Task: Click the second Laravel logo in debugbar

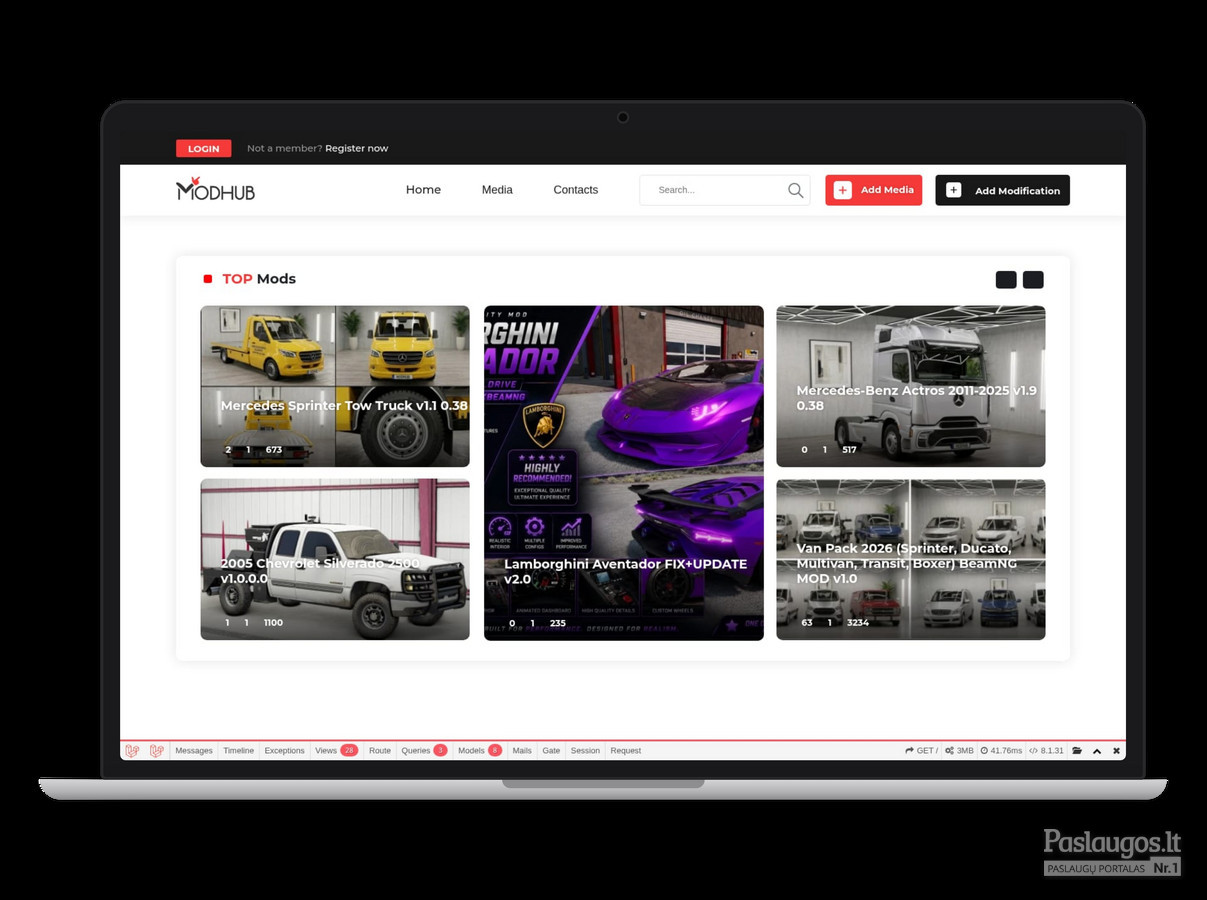Action: [156, 750]
